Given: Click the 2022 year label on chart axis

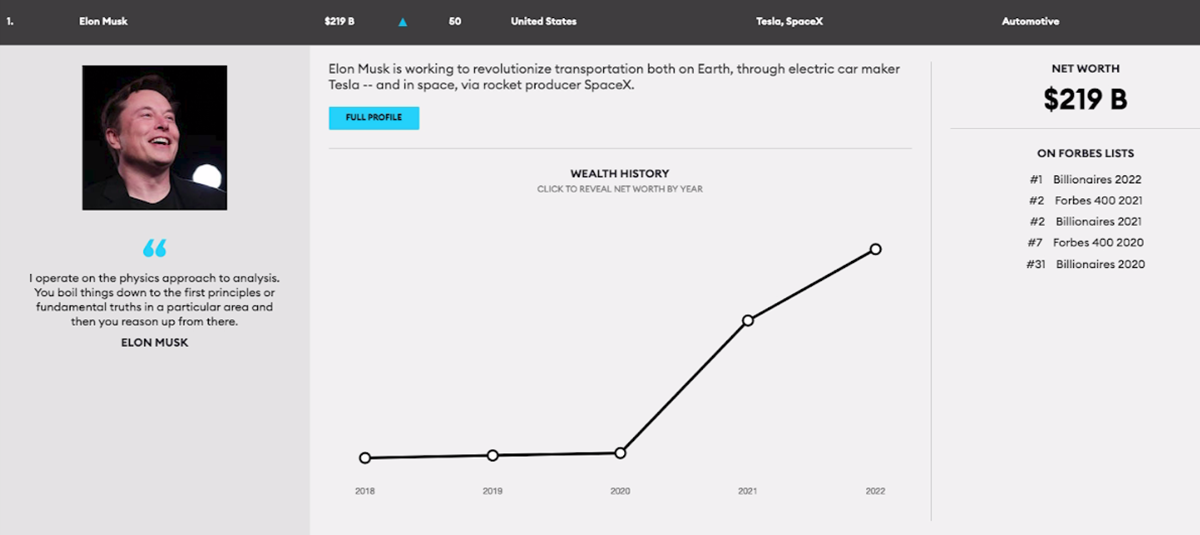Looking at the screenshot, I should 875,491.
